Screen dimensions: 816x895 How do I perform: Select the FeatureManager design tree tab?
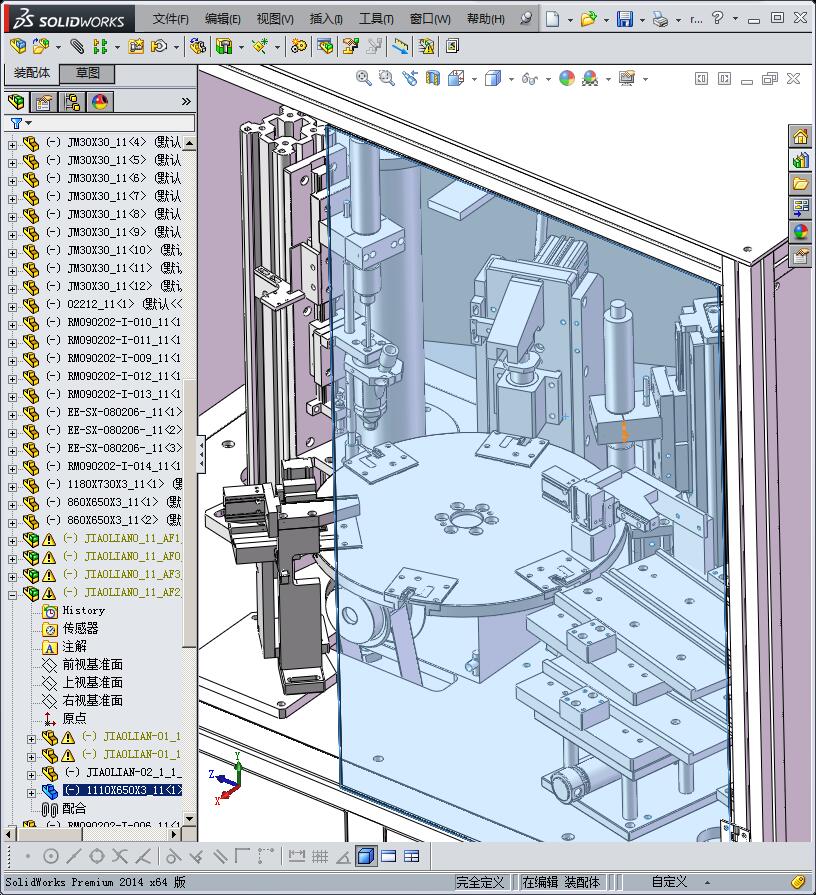(x=17, y=102)
